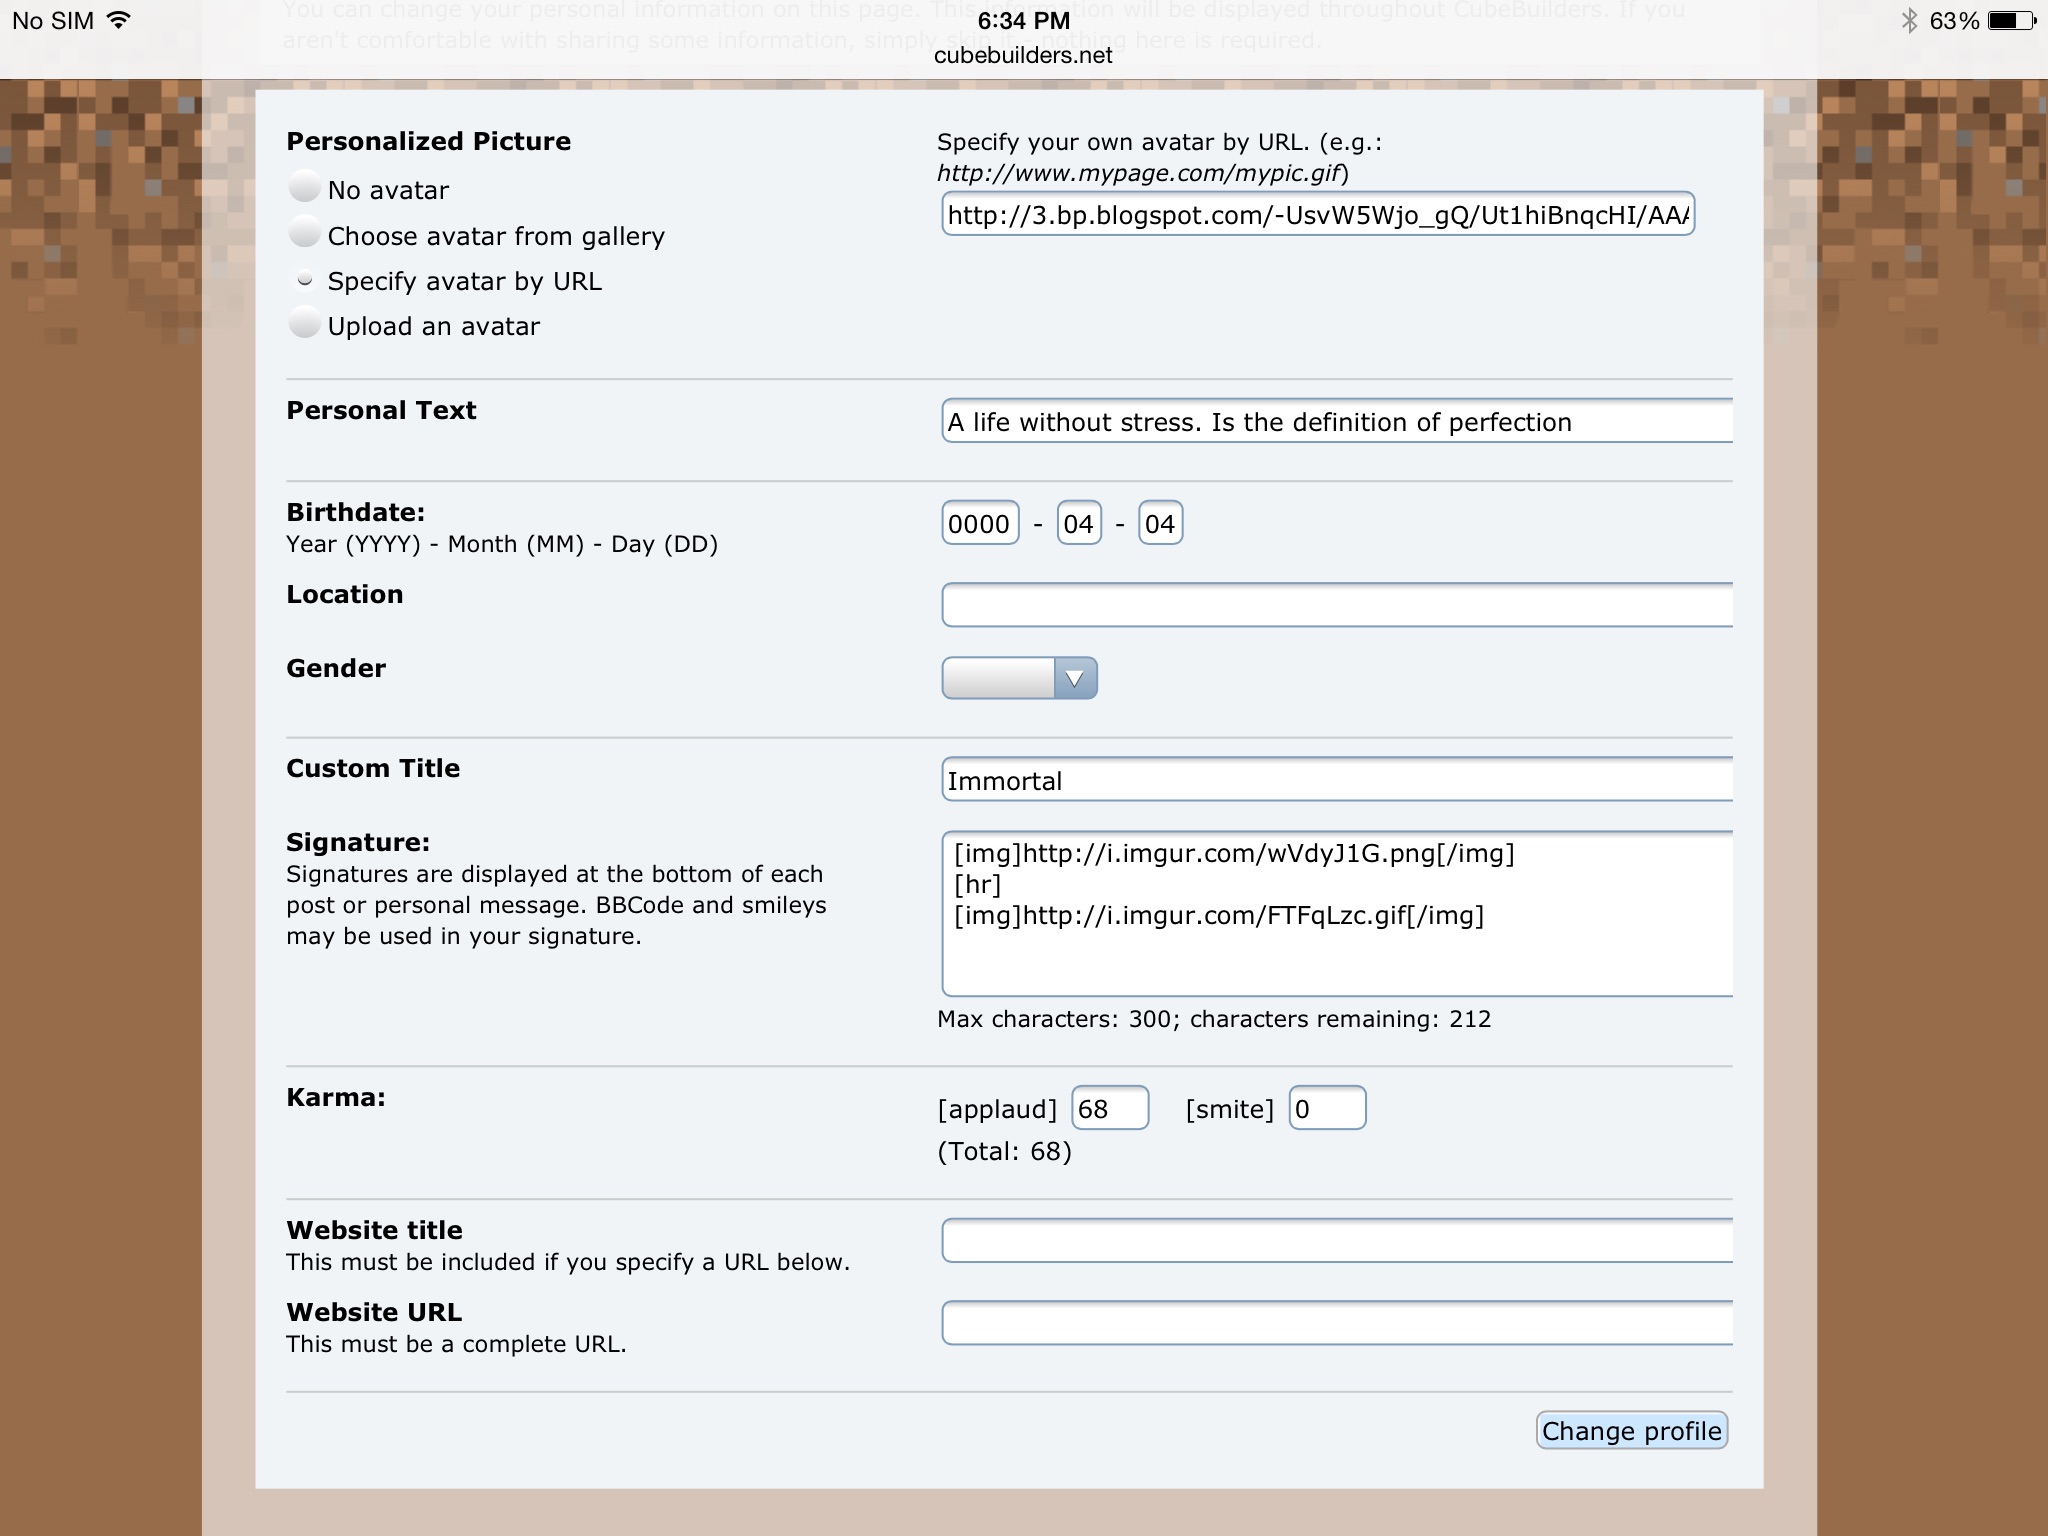Focus the Website title field
This screenshot has height=1536, width=2048.
pos(1336,1241)
